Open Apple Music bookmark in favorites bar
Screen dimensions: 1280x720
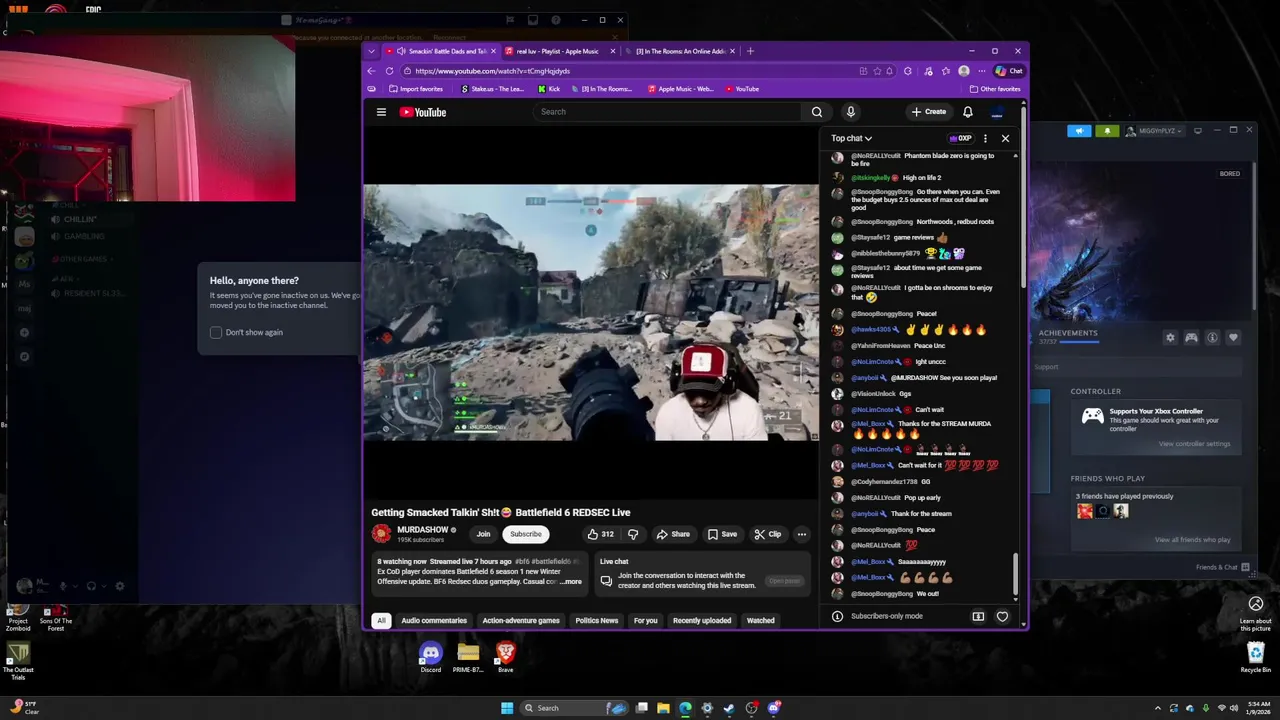pos(680,89)
